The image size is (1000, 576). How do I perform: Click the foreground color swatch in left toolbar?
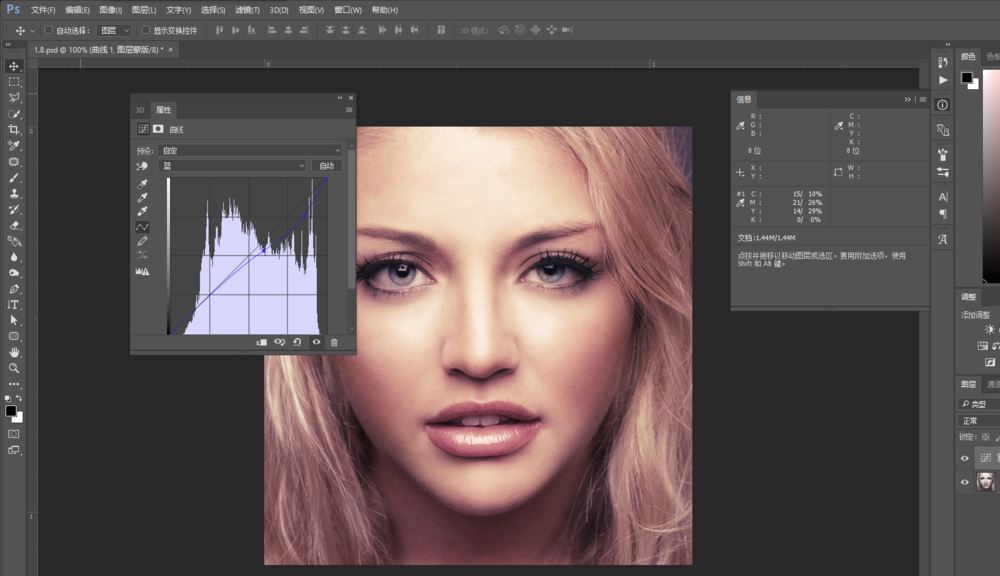coord(11,411)
